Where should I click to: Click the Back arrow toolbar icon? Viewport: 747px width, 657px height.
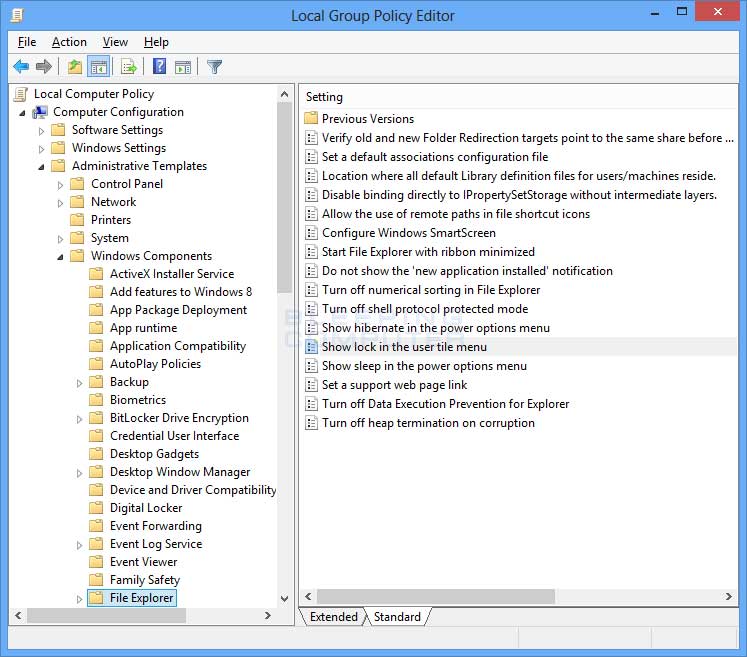tap(21, 67)
